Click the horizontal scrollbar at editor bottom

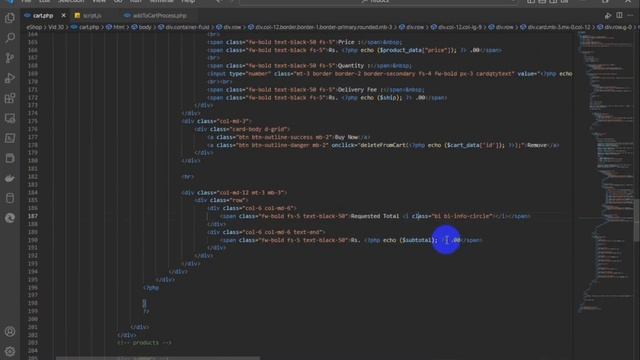tap(158, 358)
